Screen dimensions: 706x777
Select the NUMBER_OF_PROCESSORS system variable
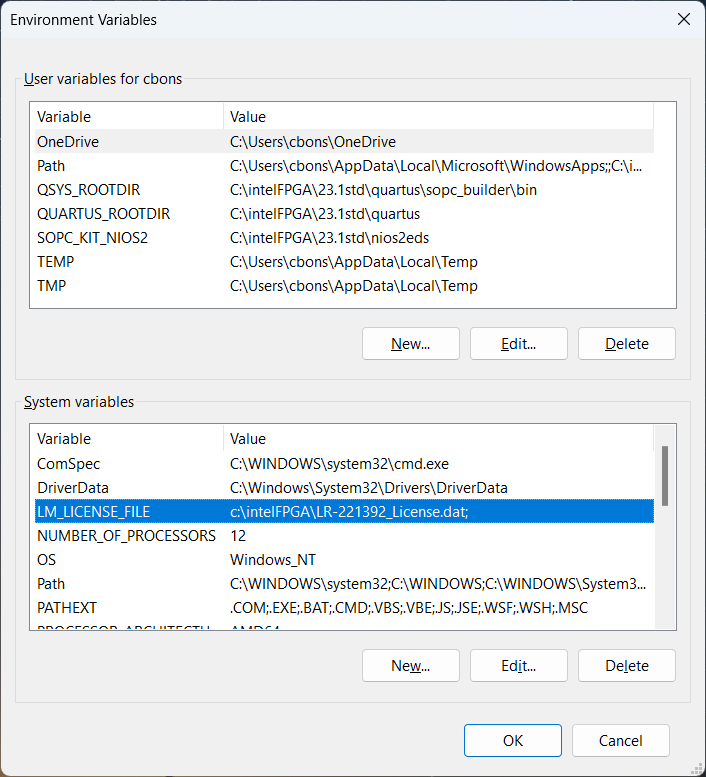[126, 536]
